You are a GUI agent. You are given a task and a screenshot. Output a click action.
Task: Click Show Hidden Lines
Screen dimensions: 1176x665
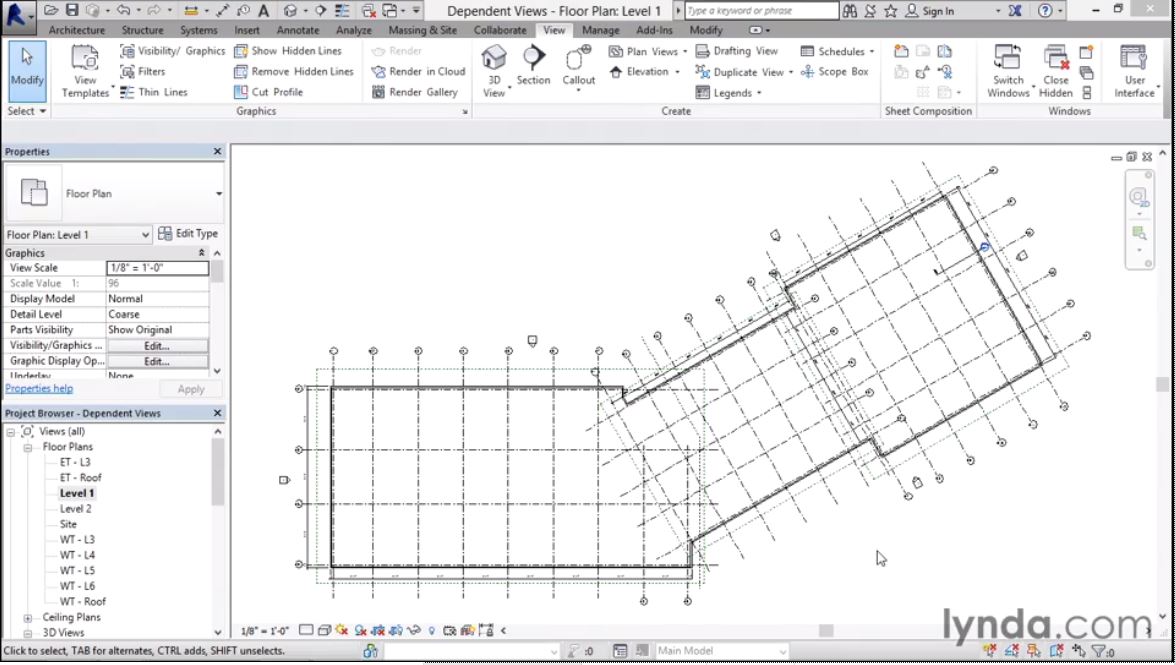click(x=288, y=51)
